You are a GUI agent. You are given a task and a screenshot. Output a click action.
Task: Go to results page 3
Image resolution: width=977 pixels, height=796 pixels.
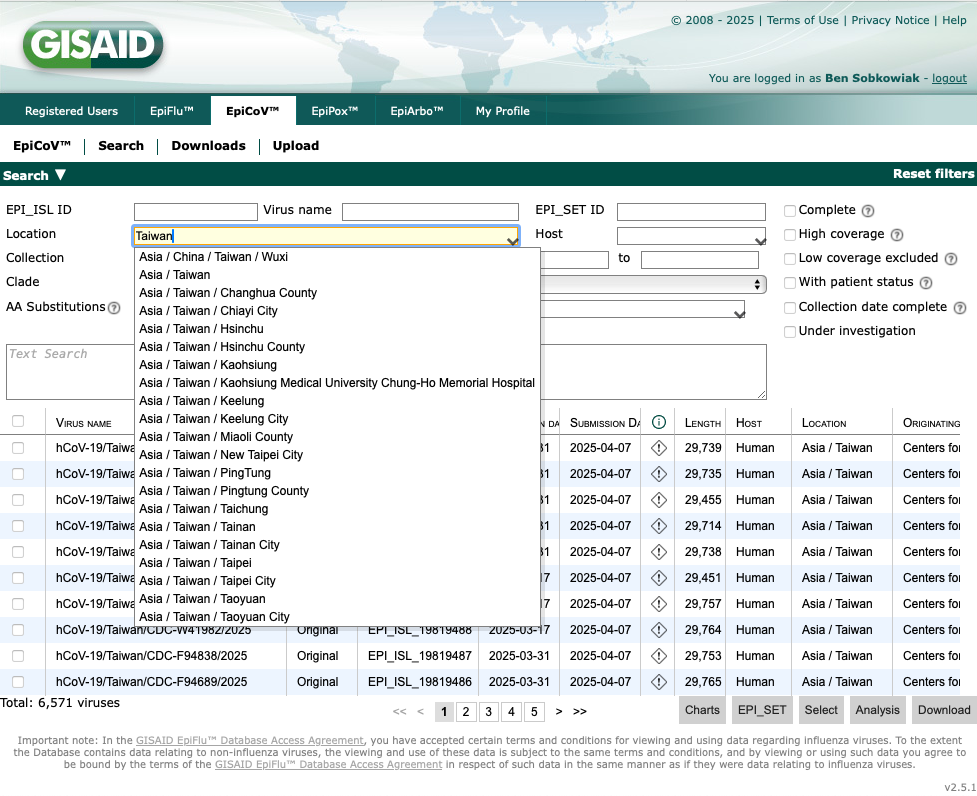[488, 712]
